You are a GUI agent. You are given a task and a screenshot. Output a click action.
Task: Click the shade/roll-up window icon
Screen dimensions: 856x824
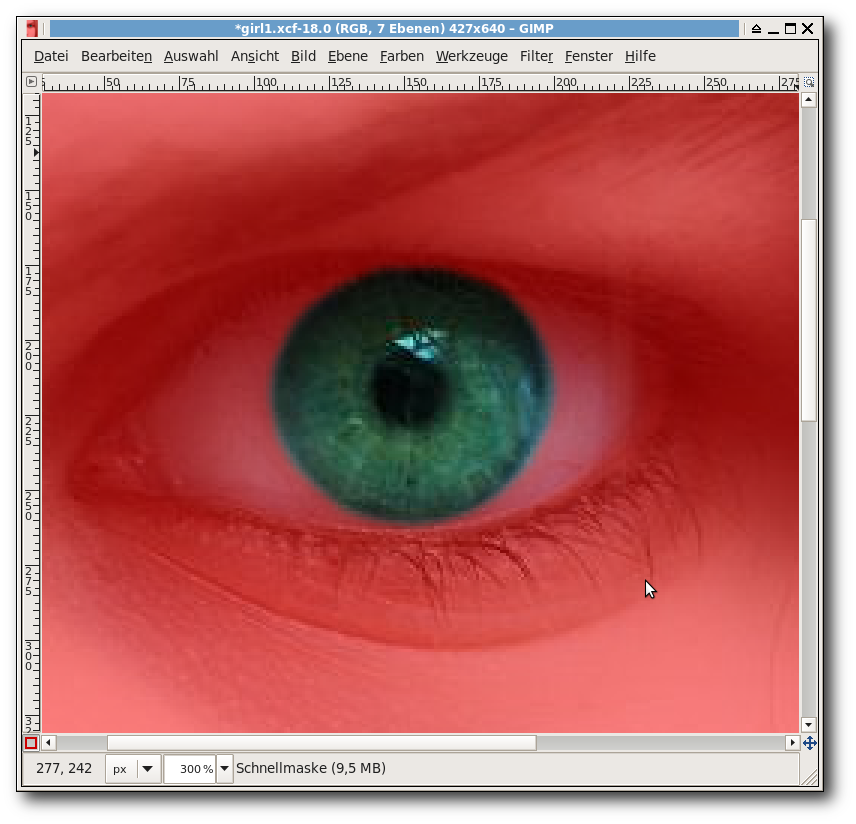tap(757, 29)
